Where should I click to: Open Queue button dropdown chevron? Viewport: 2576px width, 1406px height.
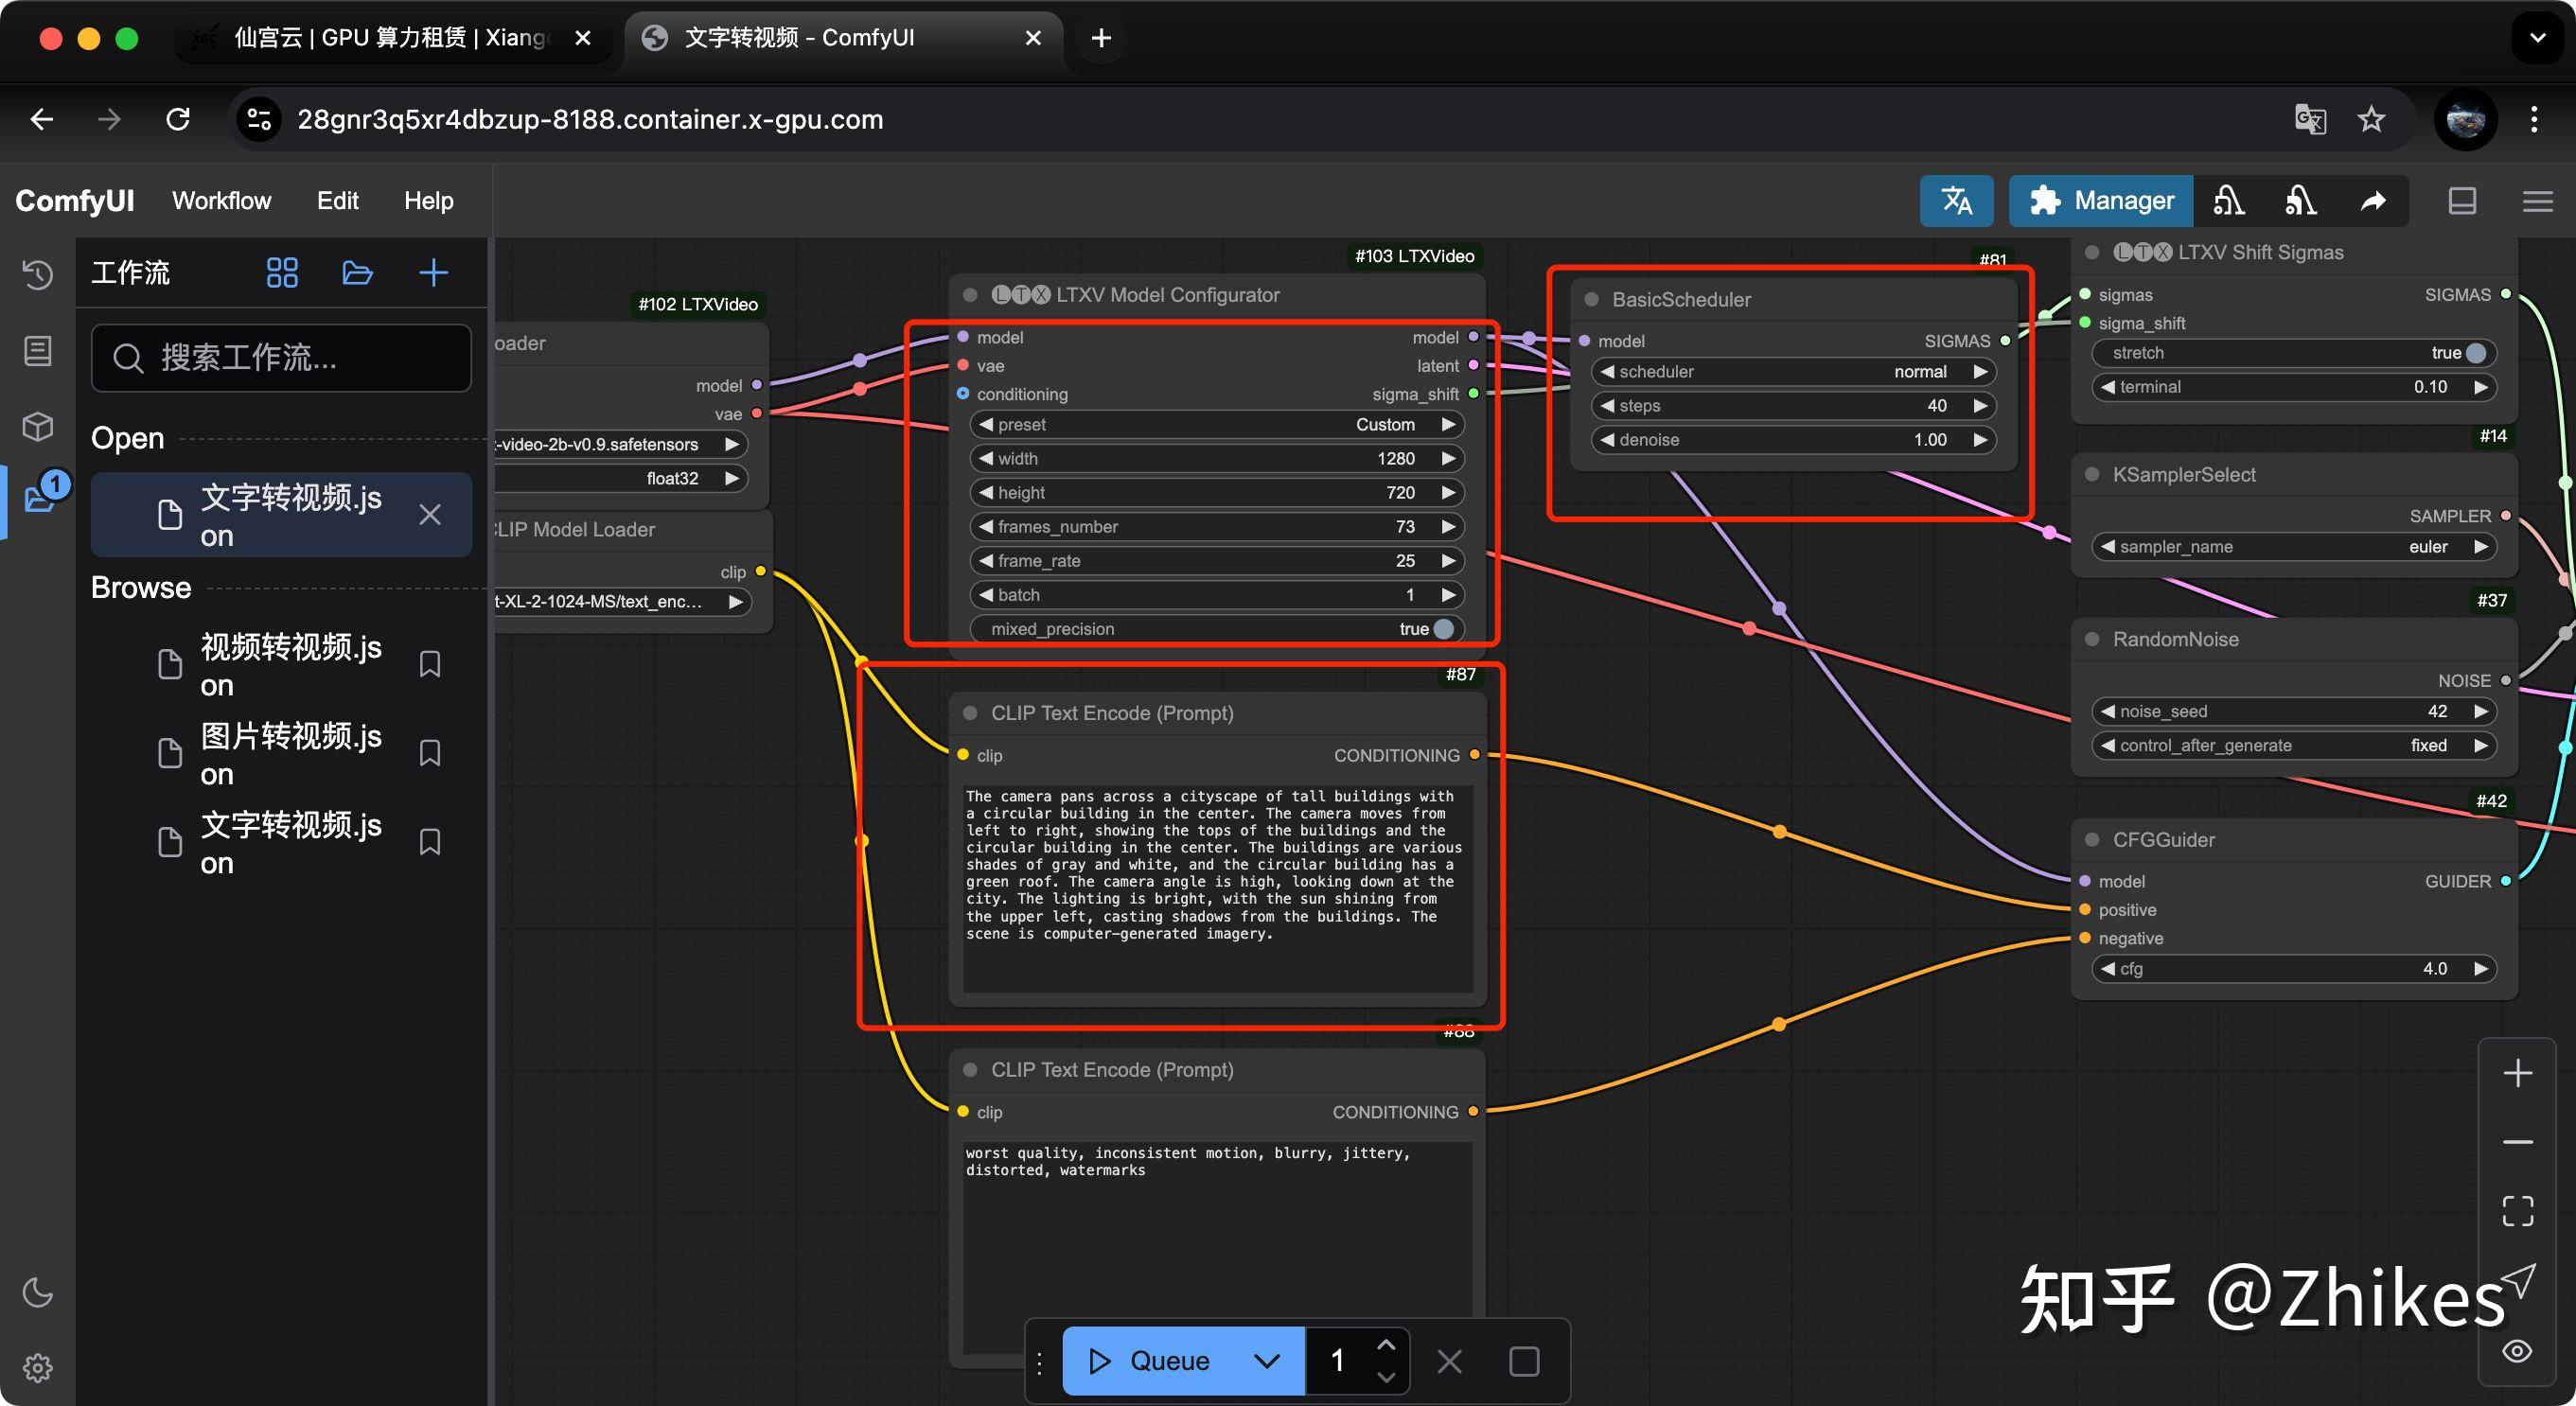(x=1266, y=1361)
